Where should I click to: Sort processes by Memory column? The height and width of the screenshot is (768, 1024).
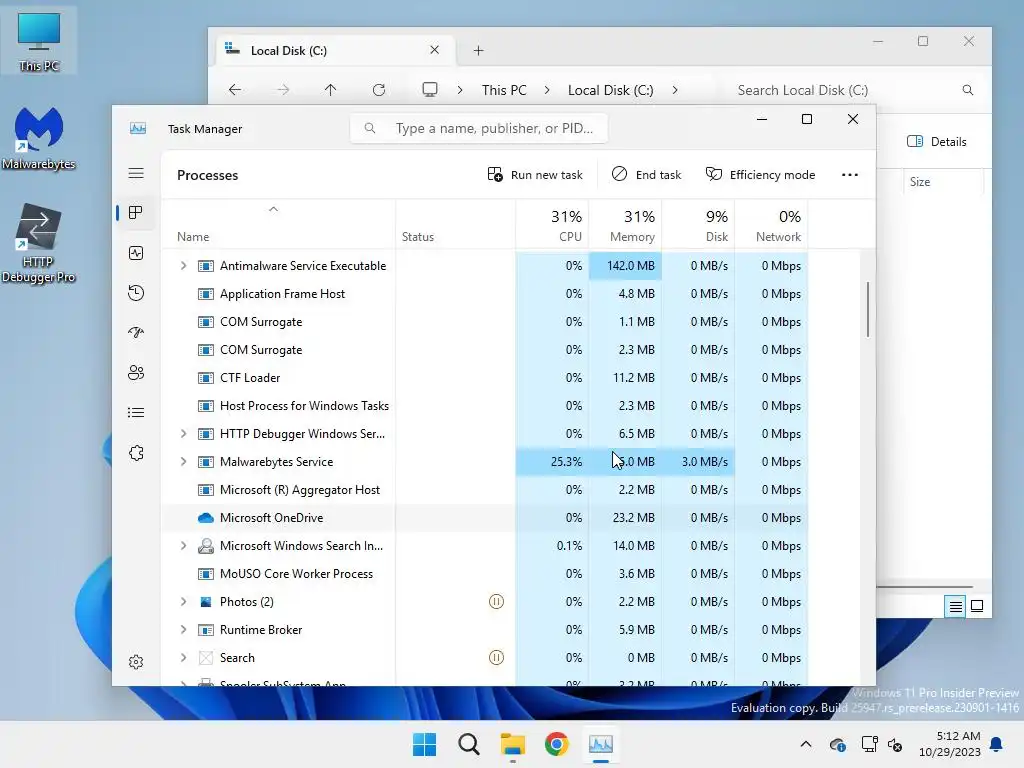pos(625,225)
